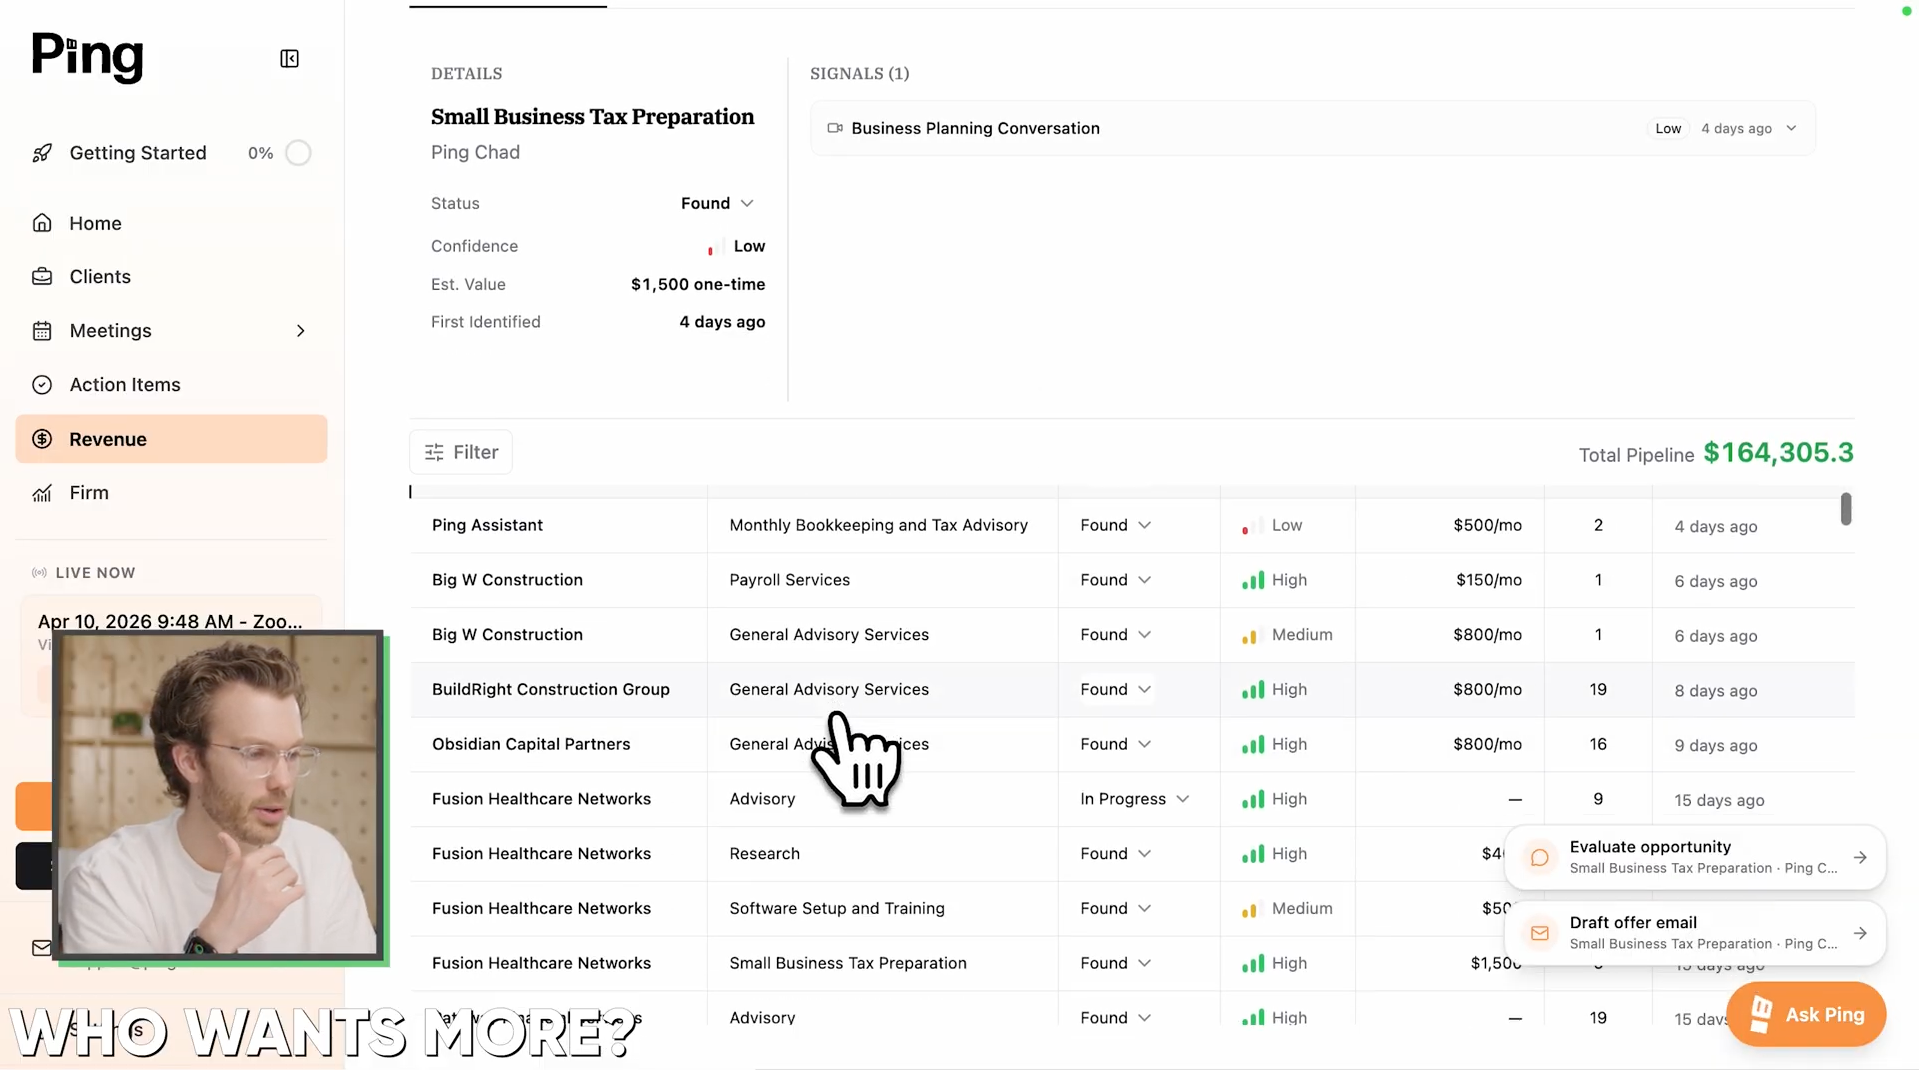Click the Clients briefcase icon

tap(42, 277)
